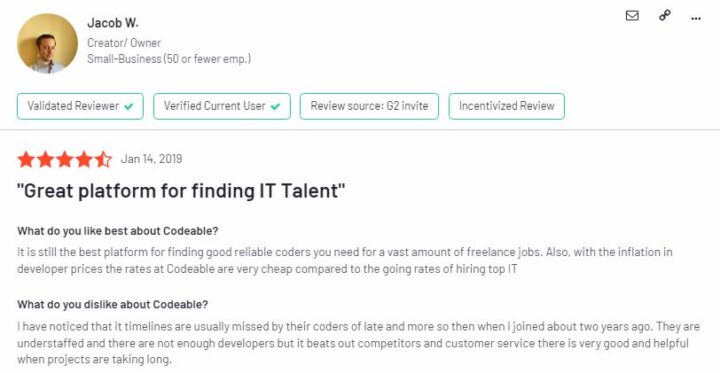Viewport: 720px width, 373px height.
Task: Click the green checkmark in Verified Current User
Action: point(275,107)
